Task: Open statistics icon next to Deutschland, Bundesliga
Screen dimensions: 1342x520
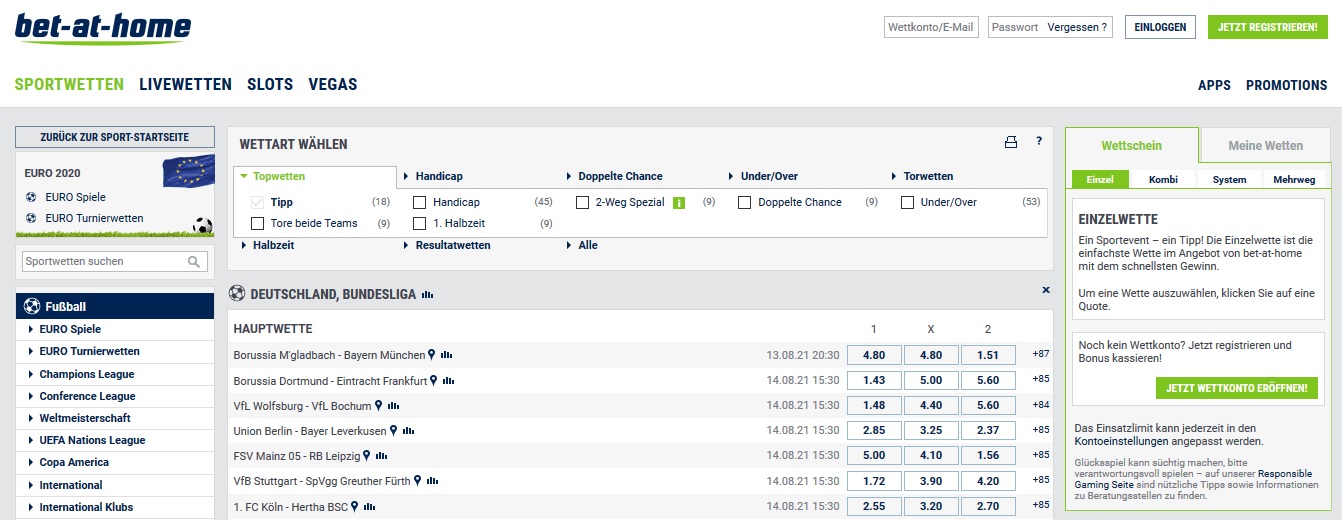Action: (427, 295)
